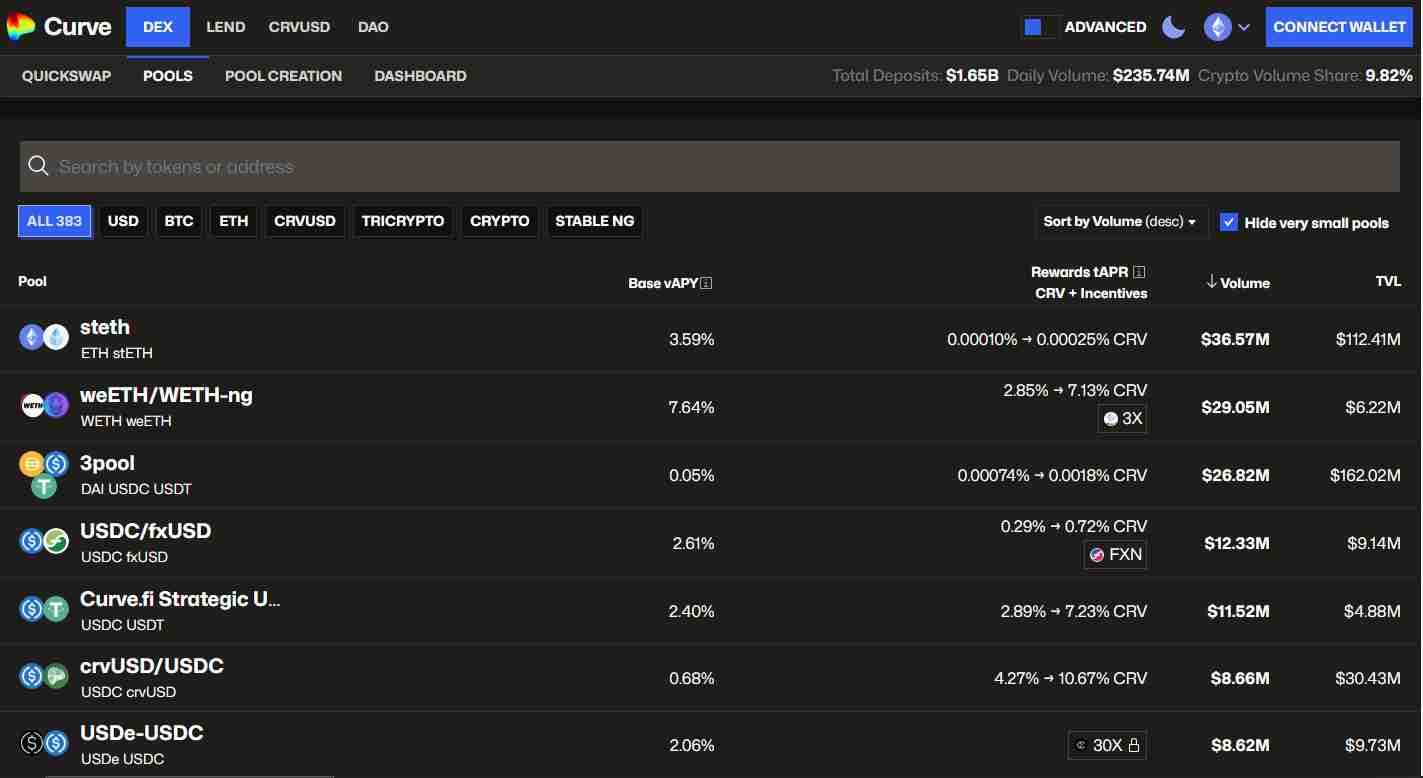Open the steth pool
The height and width of the screenshot is (778, 1423).
[105, 327]
